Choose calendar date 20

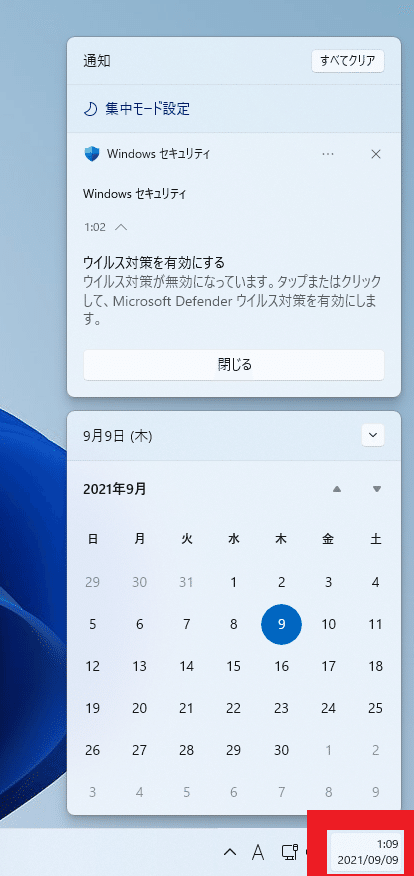click(x=140, y=708)
